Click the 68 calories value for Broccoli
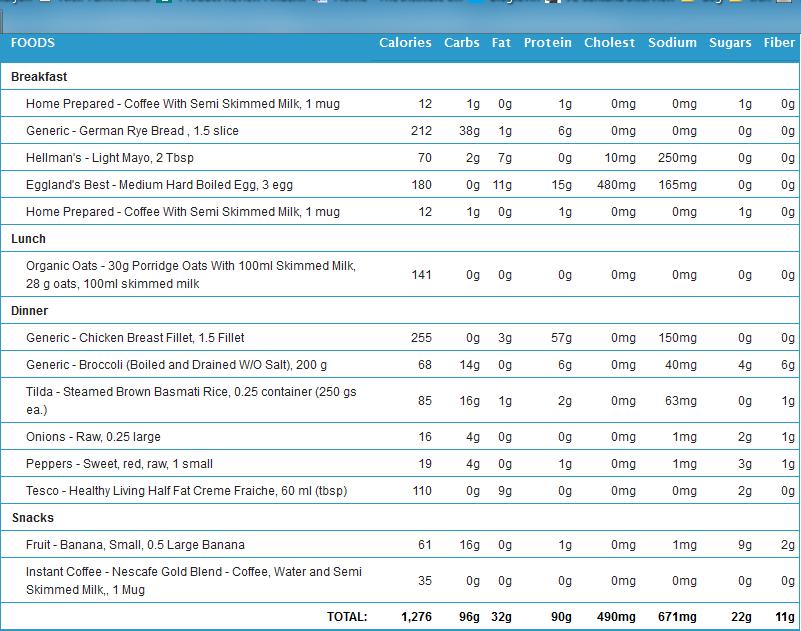The image size is (801, 631). [x=425, y=365]
